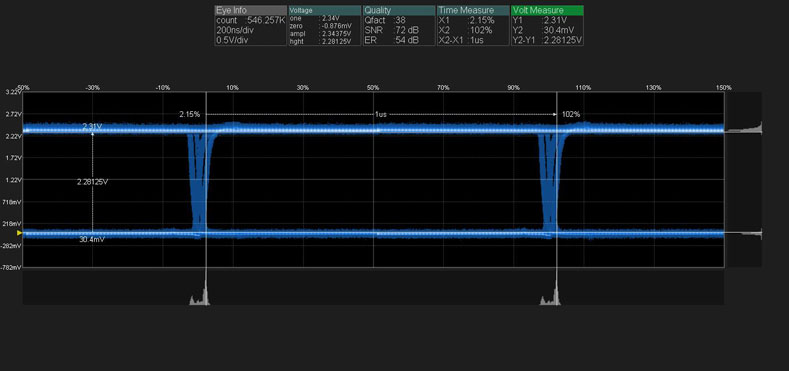Click the voltage histogram beside the one level
This screenshot has height=371, width=789.
[x=744, y=129]
